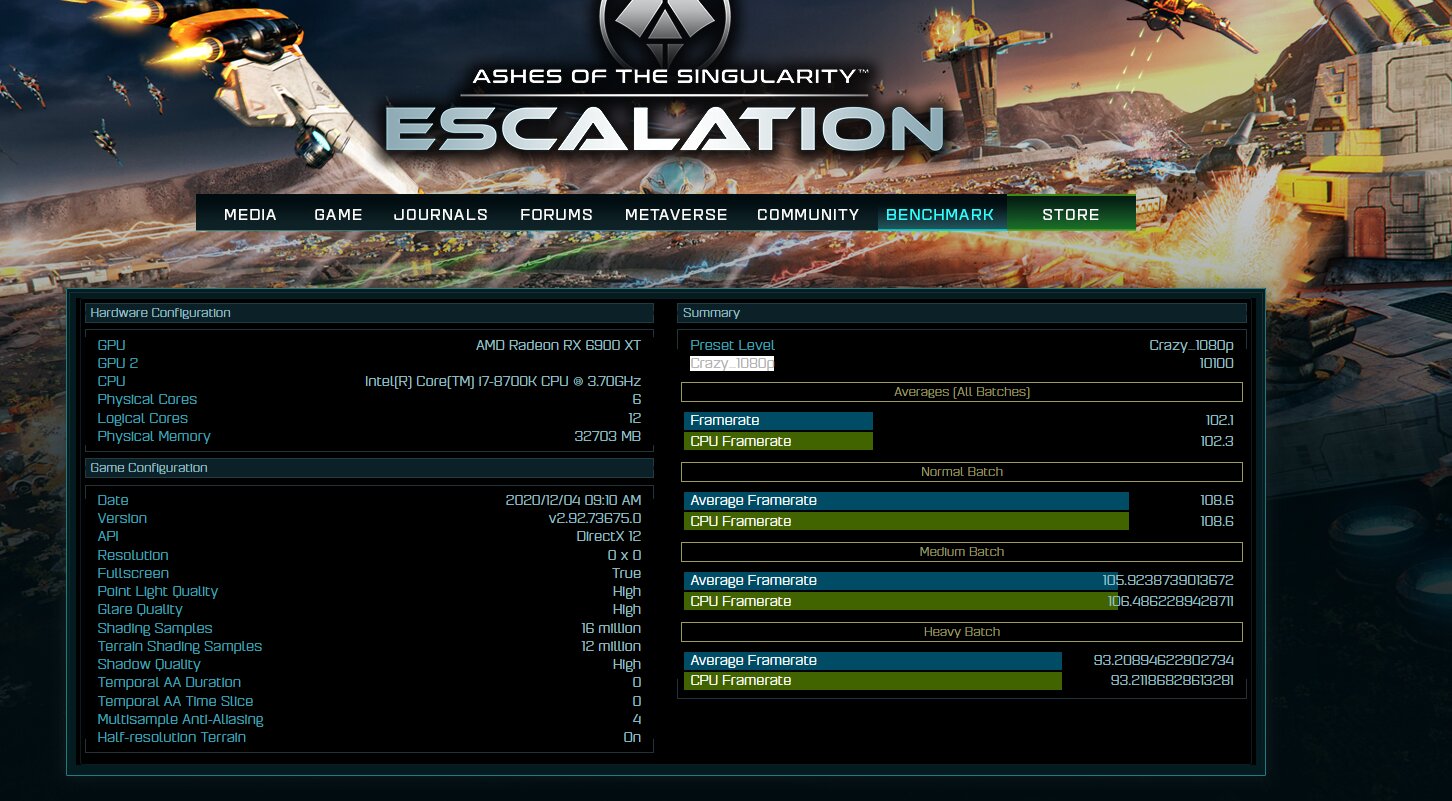This screenshot has width=1452, height=801.
Task: Switch to the BENCHMARK tab
Action: 940,214
